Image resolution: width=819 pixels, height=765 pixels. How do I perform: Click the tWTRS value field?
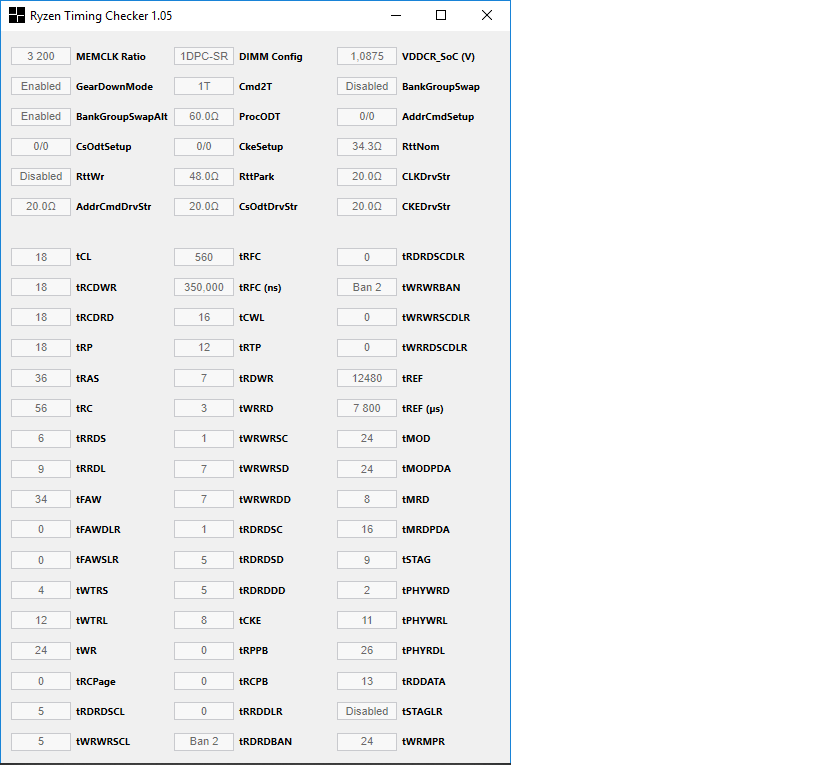pyautogui.click(x=41, y=590)
